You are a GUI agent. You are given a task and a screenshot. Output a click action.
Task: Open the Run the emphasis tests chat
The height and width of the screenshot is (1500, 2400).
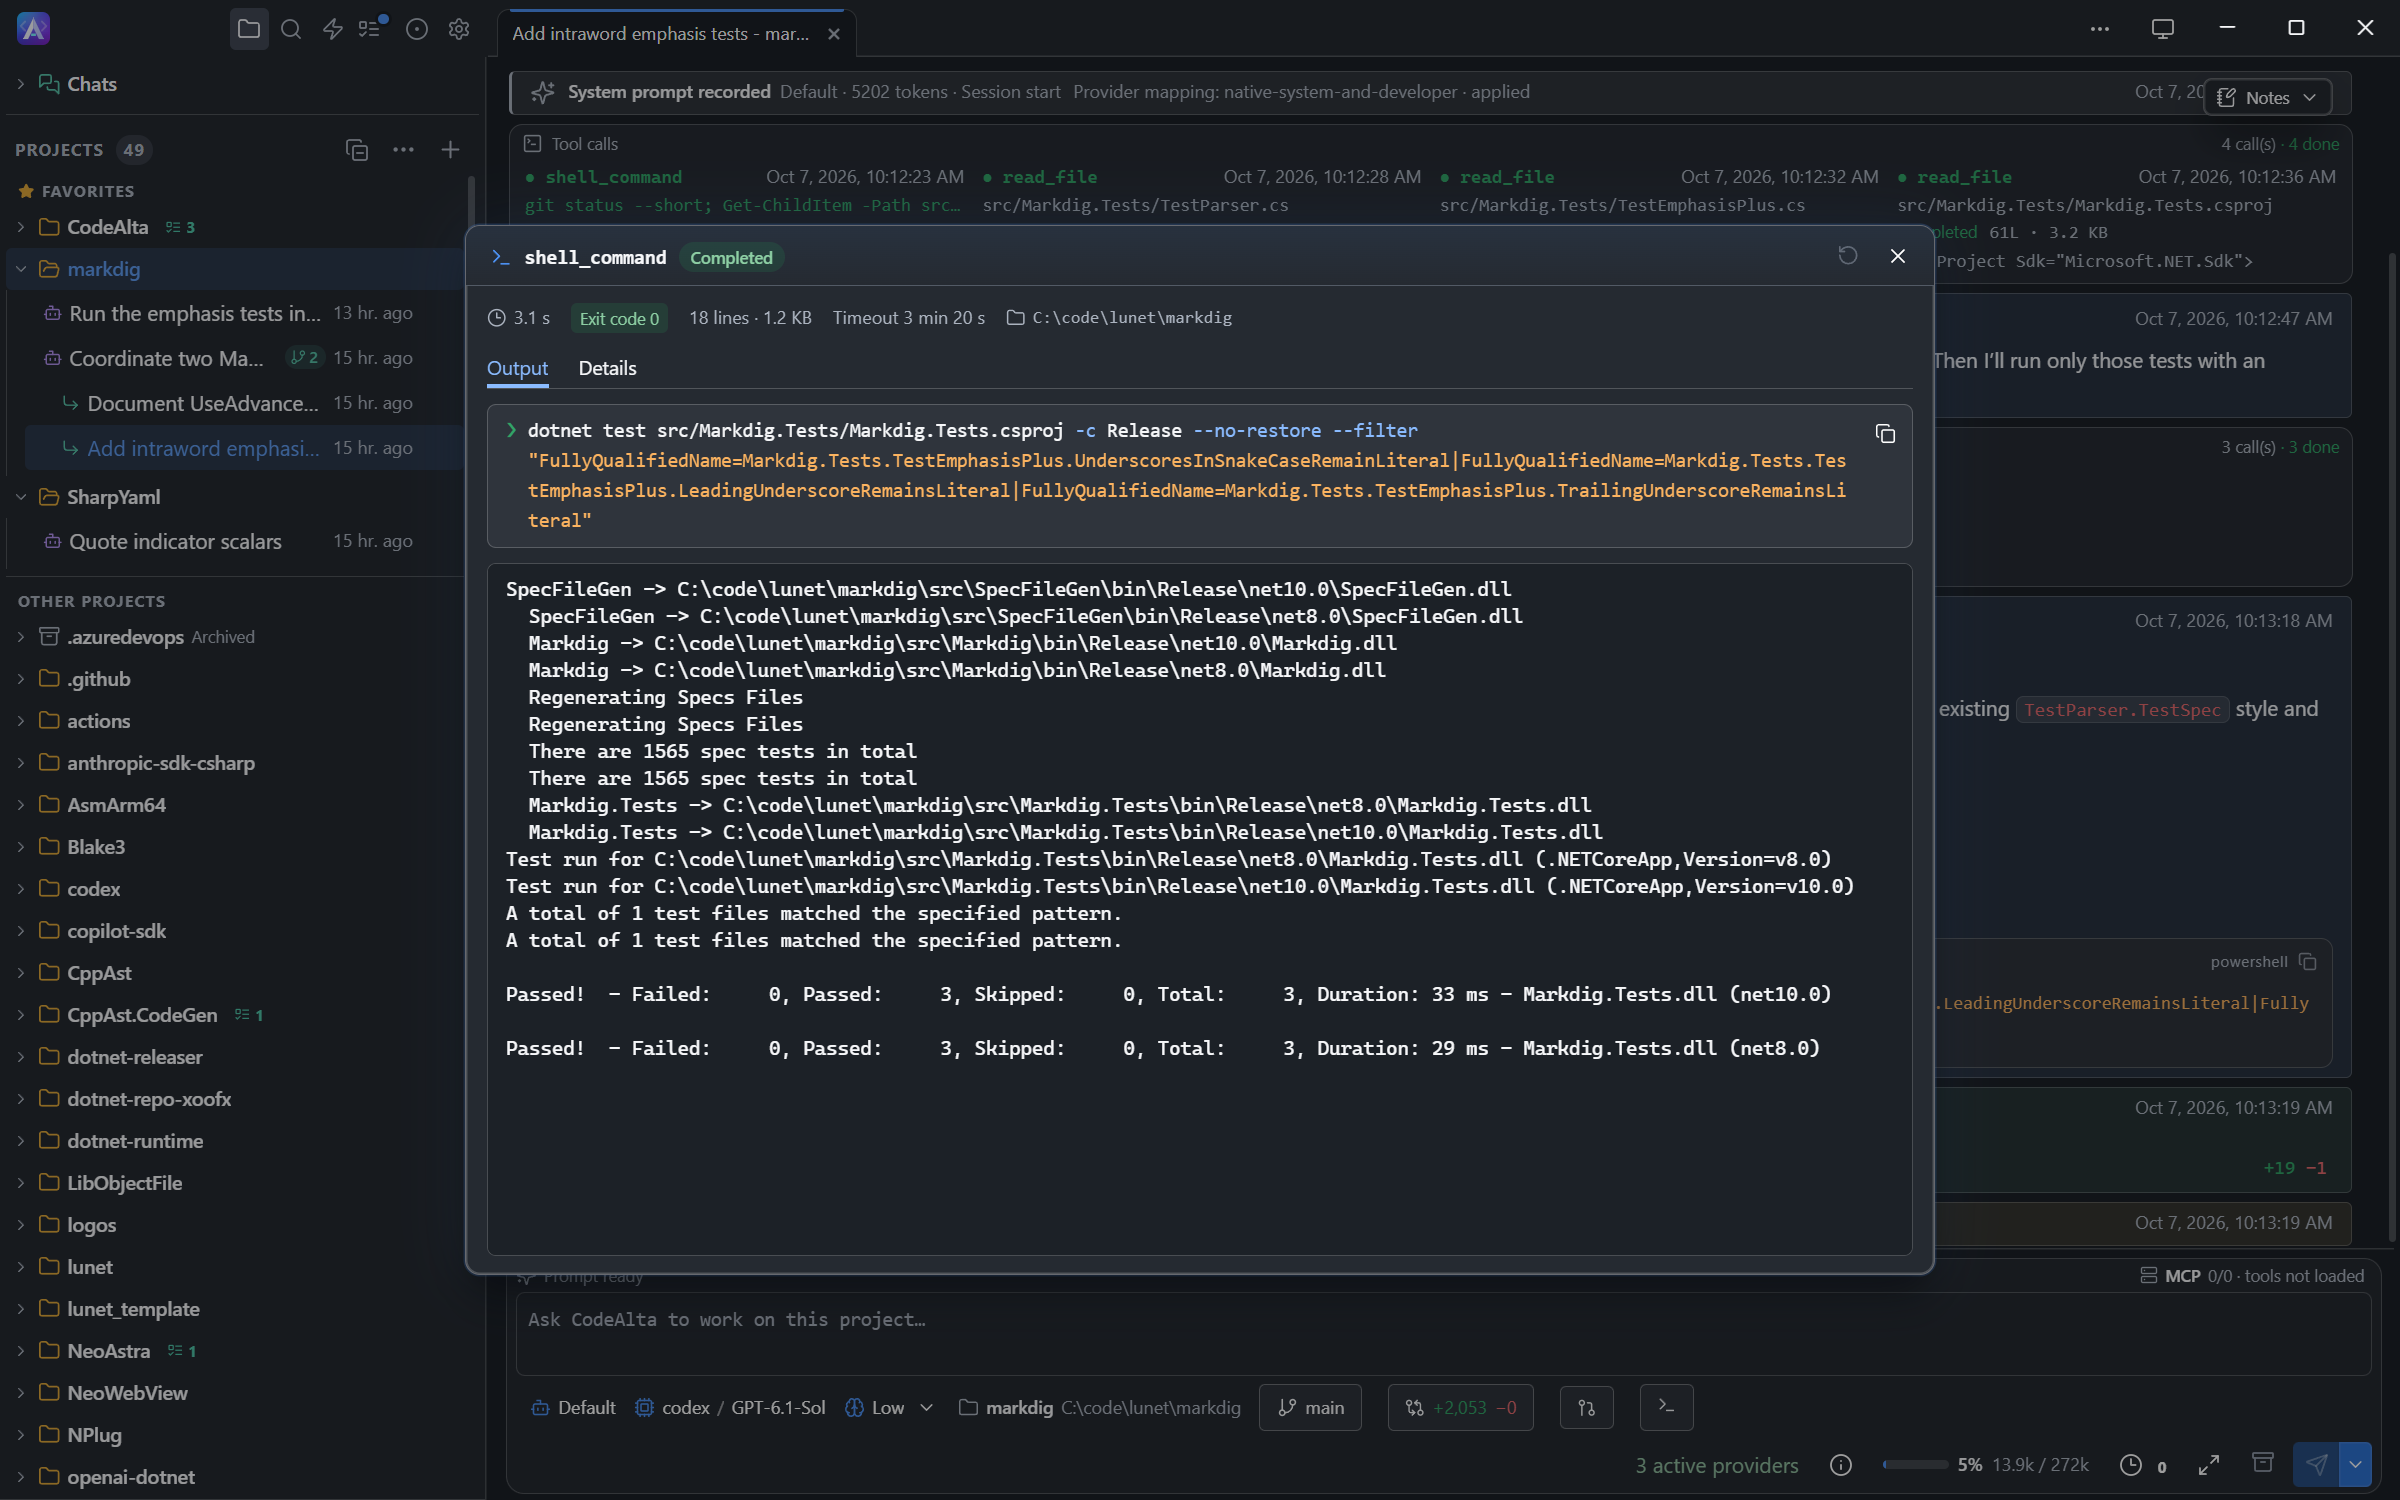(236, 313)
